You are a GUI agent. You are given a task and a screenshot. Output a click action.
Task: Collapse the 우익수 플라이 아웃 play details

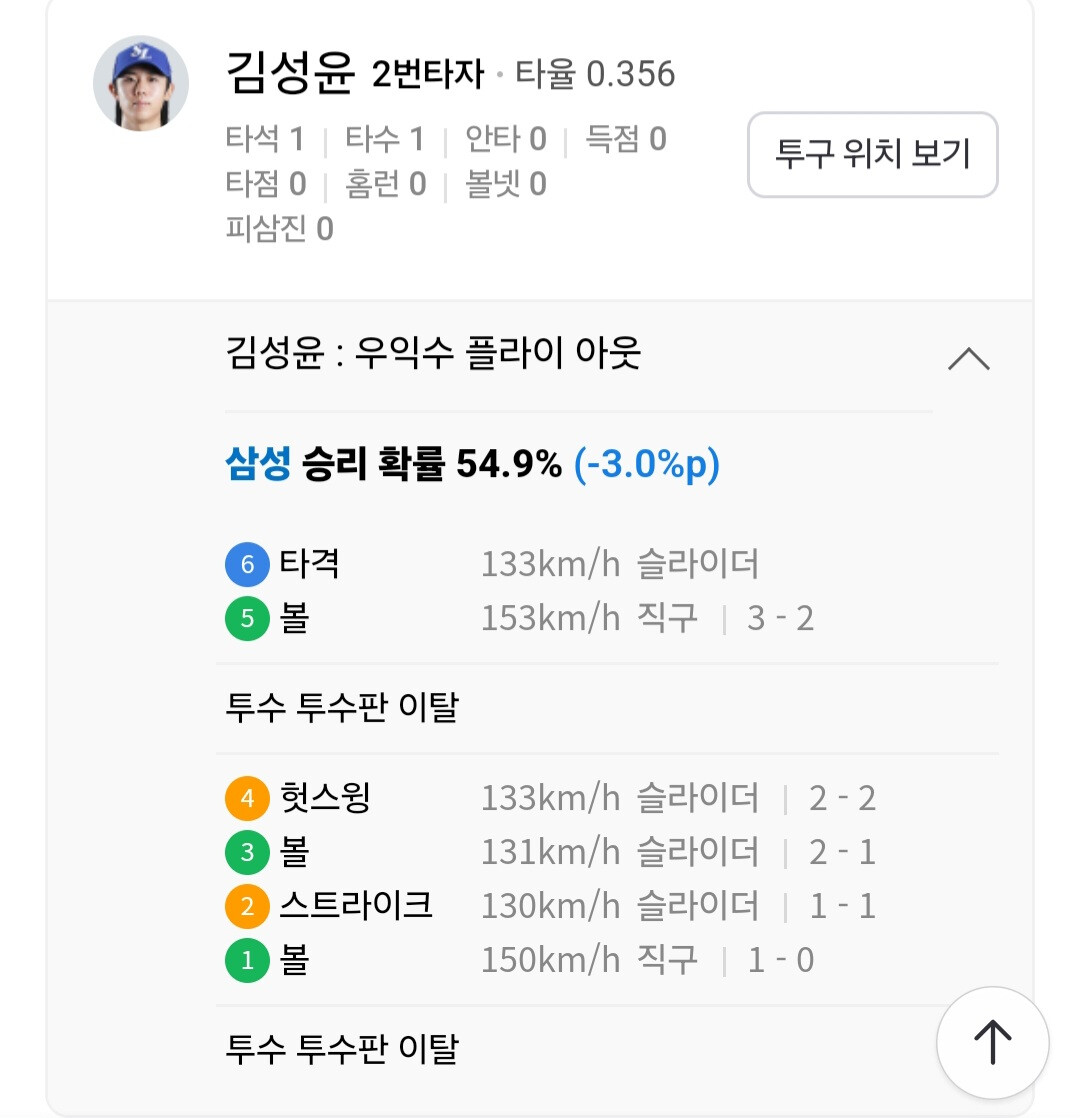coord(968,357)
